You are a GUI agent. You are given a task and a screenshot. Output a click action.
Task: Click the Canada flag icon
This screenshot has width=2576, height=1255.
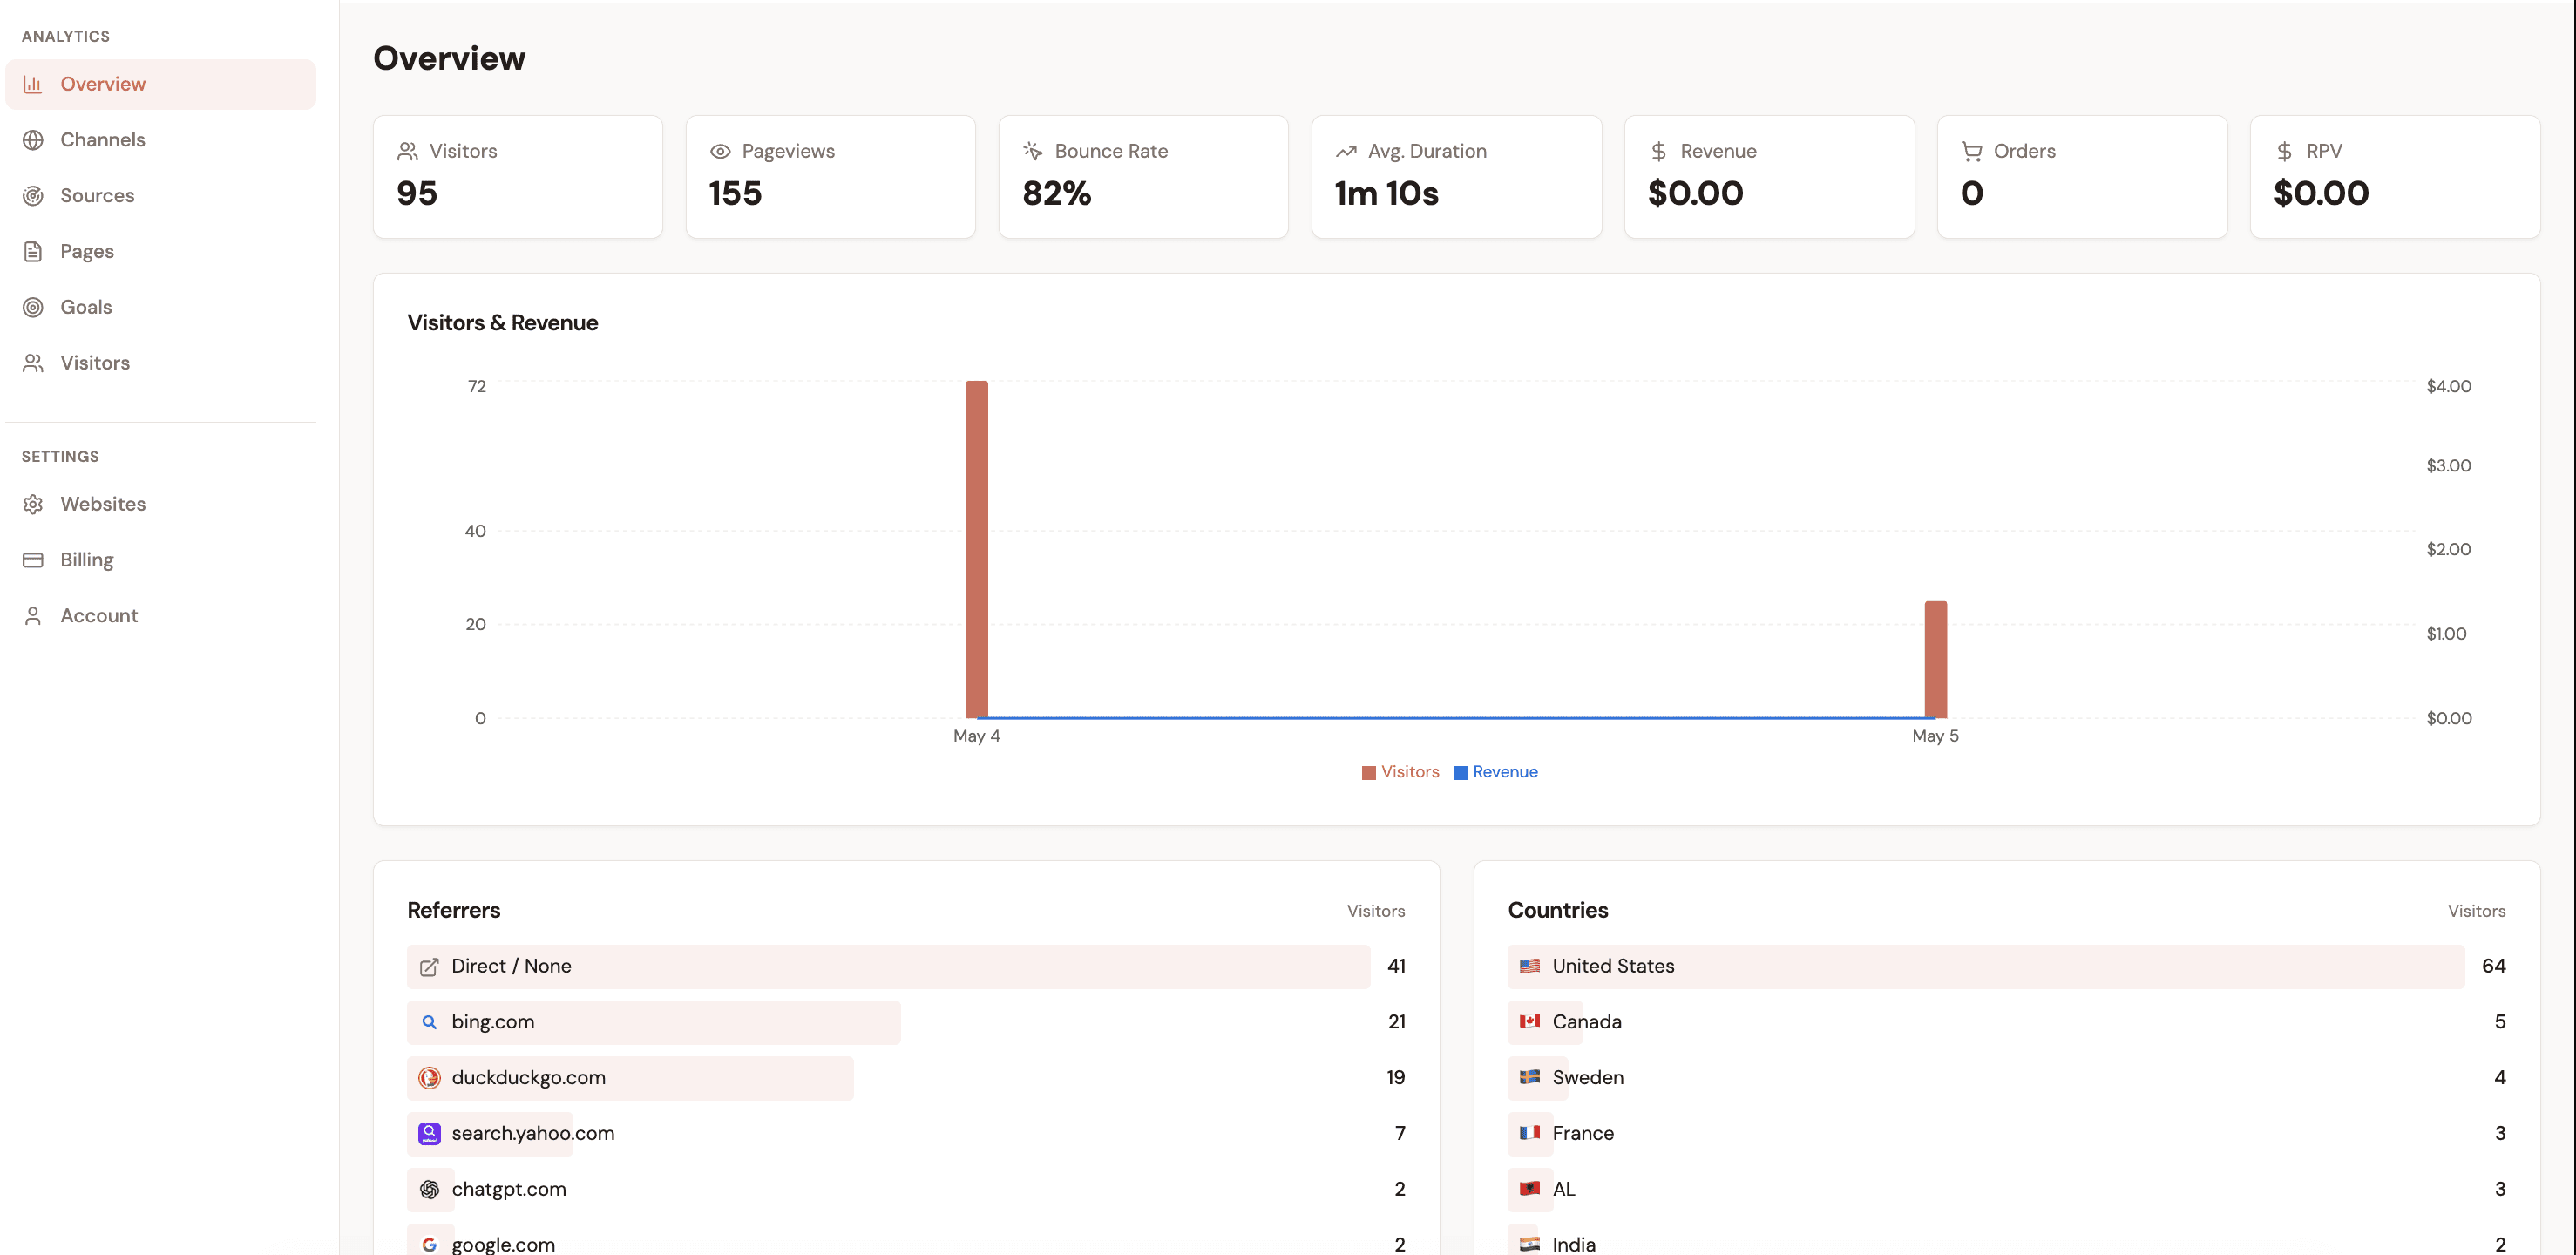point(1530,1022)
